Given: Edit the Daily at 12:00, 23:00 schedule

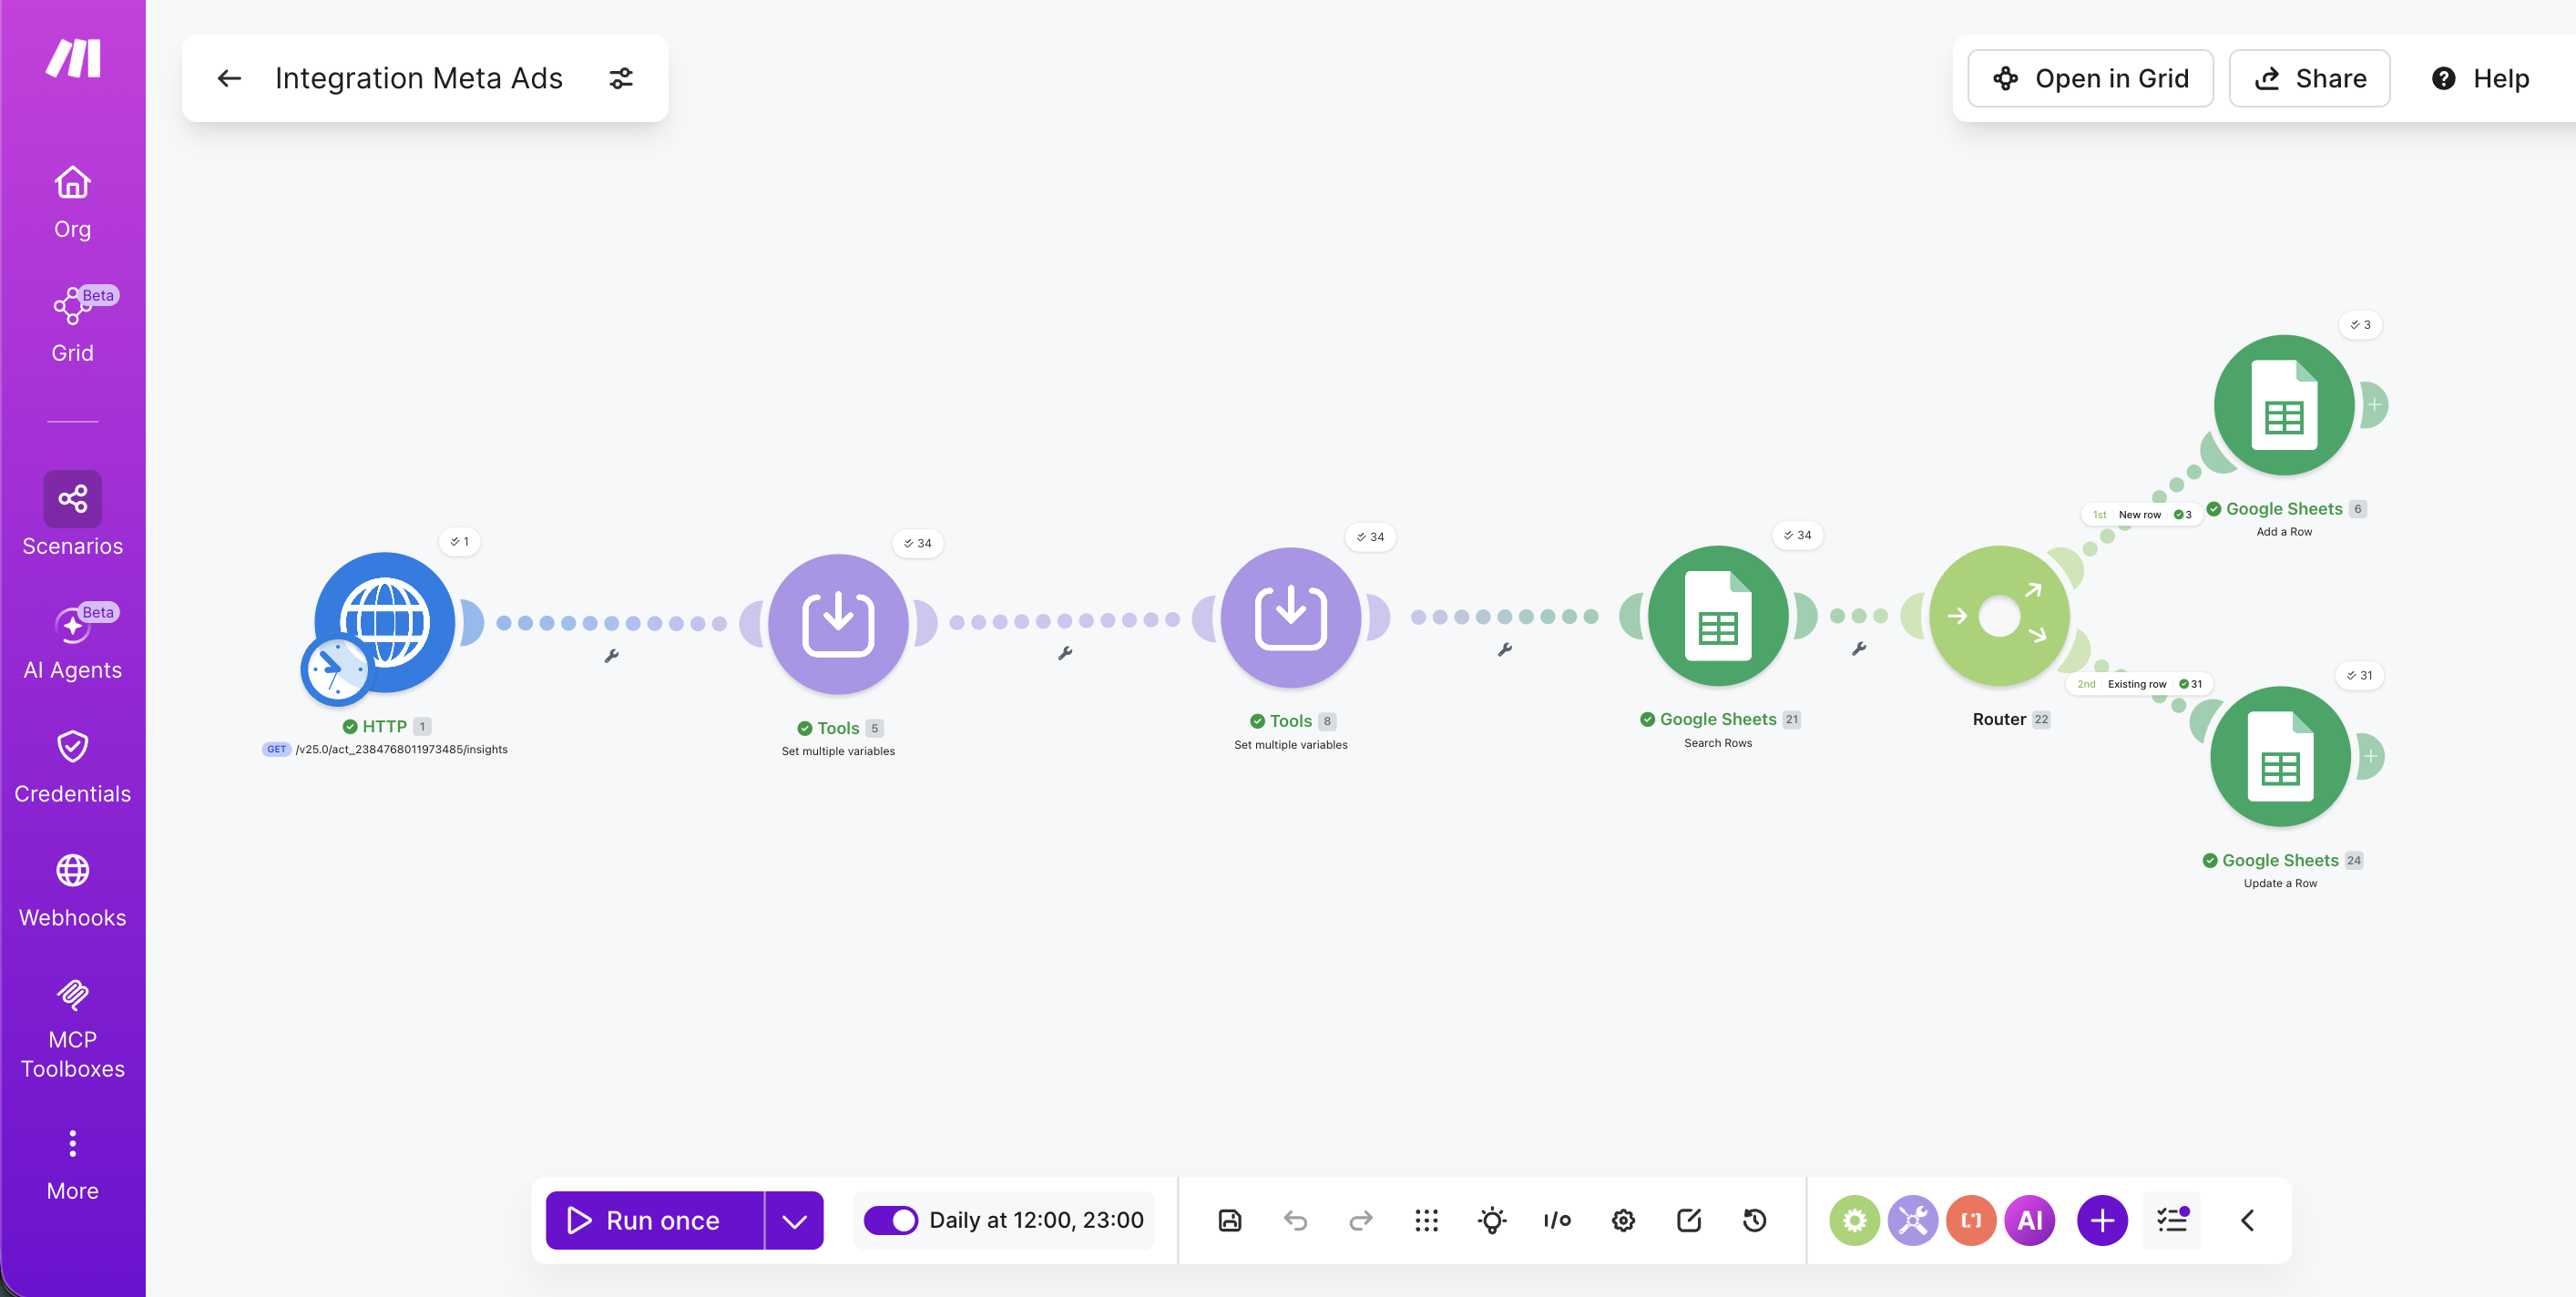Looking at the screenshot, I should pyautogui.click(x=1036, y=1219).
